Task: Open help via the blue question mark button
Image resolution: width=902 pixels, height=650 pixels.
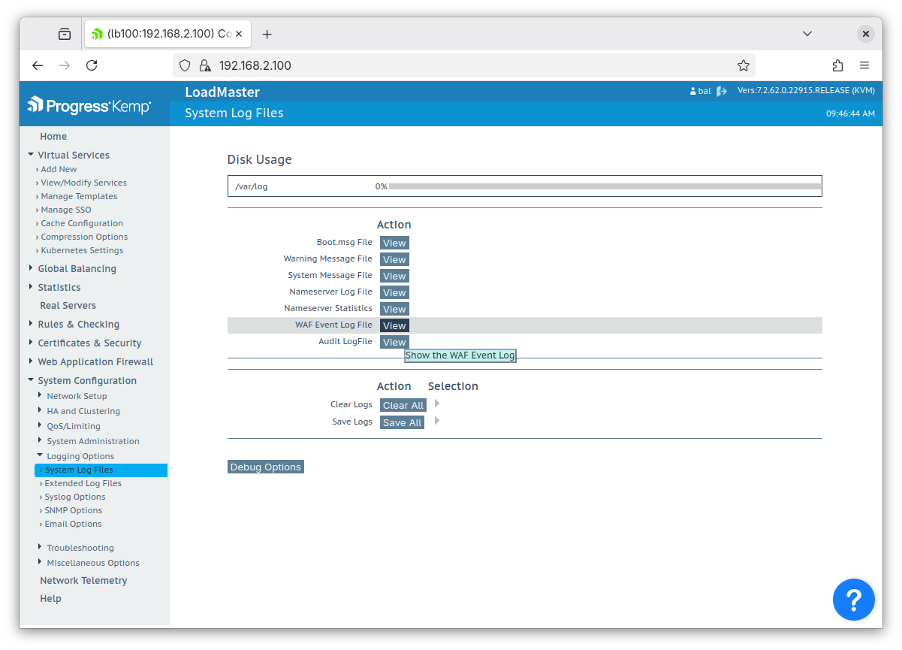Action: pyautogui.click(x=853, y=599)
